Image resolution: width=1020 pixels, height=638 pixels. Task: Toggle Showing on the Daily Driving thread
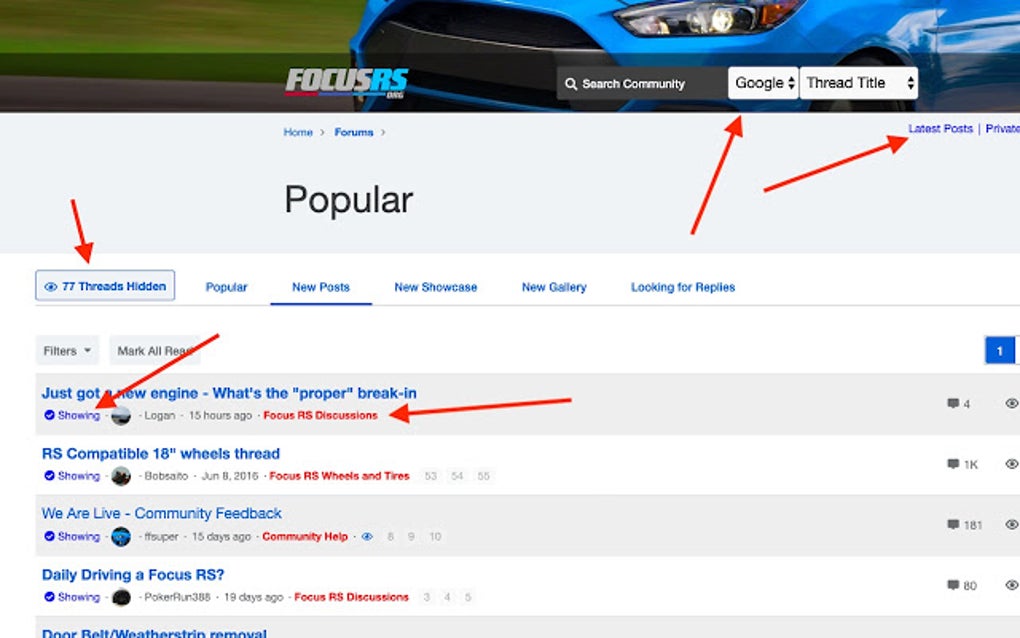coord(72,597)
